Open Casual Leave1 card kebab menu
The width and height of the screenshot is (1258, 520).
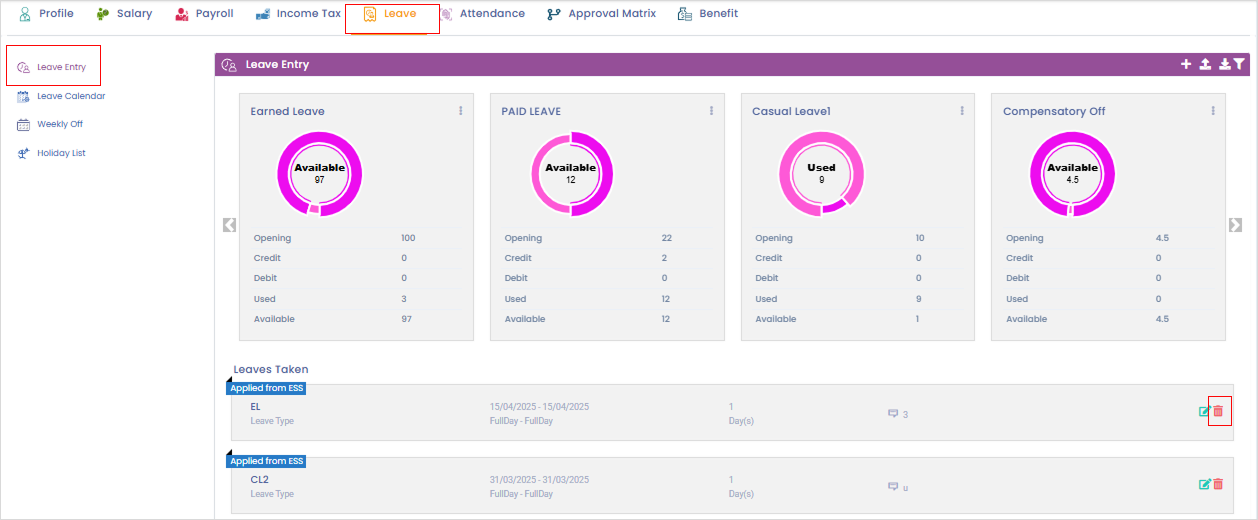[962, 111]
